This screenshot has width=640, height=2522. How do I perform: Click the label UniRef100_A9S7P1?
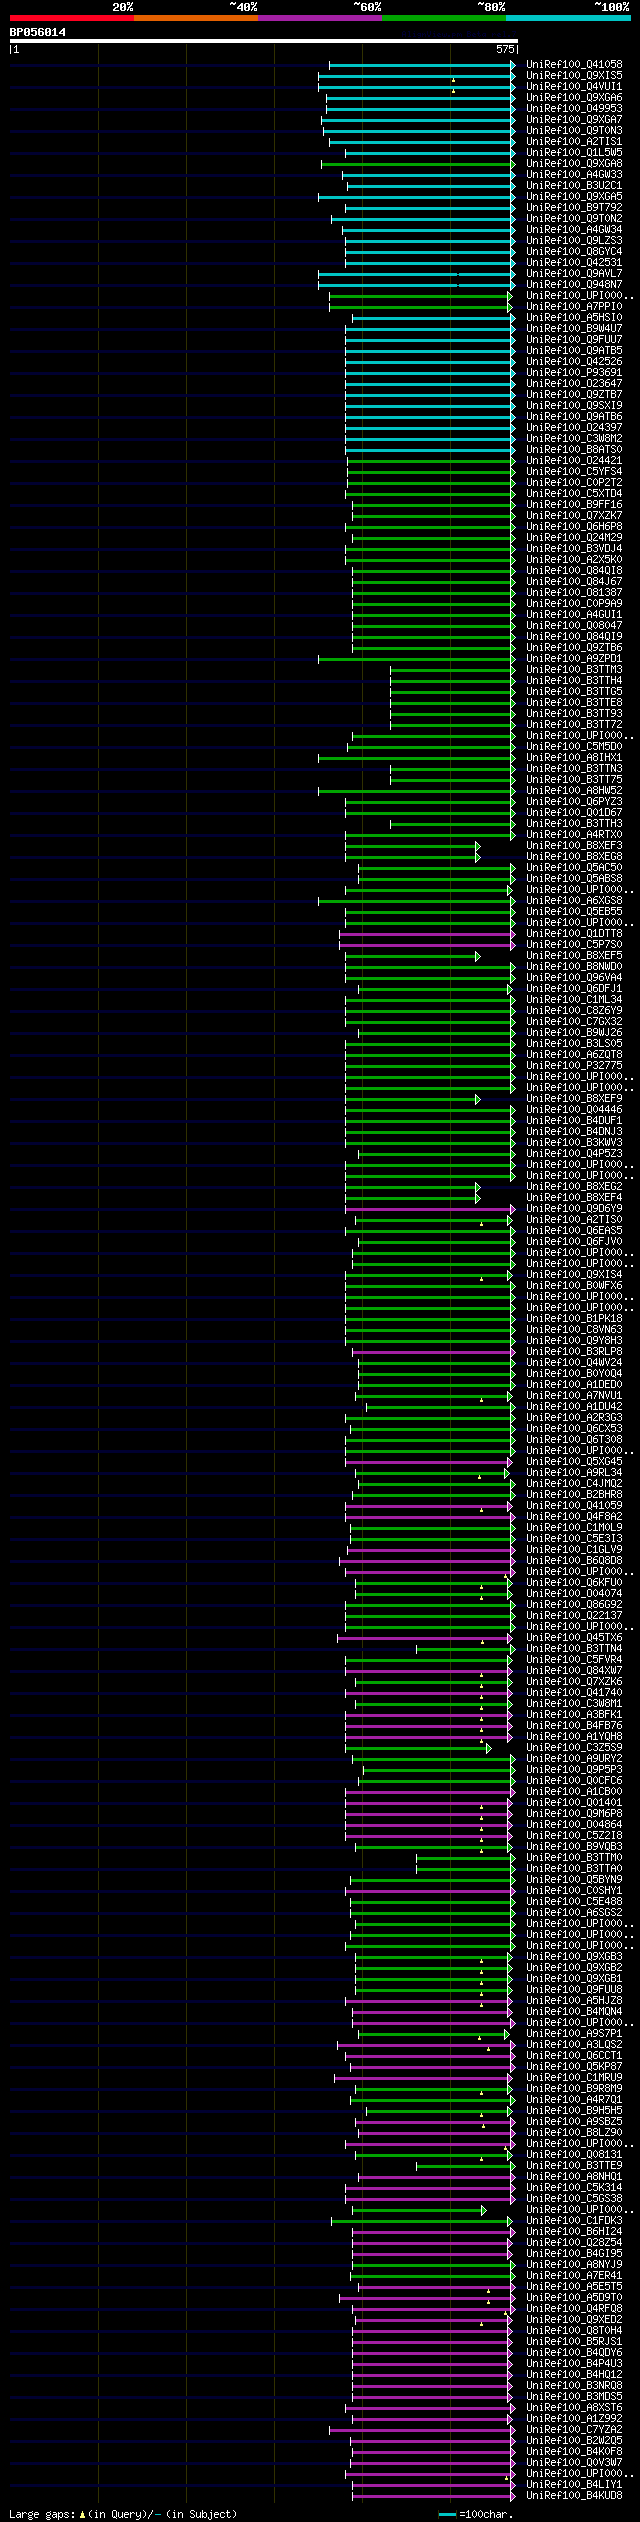tap(574, 2034)
